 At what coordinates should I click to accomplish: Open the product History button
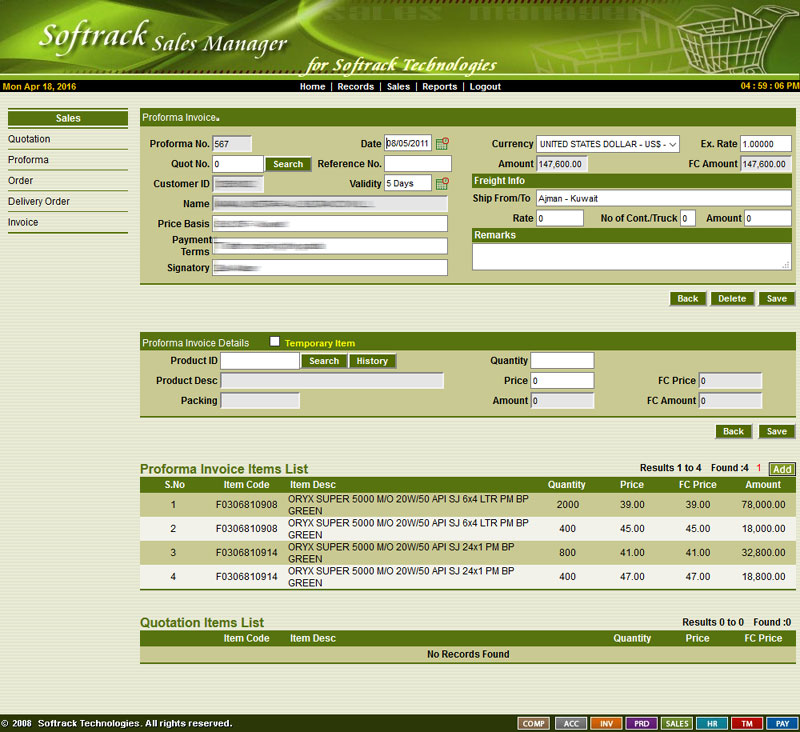372,361
